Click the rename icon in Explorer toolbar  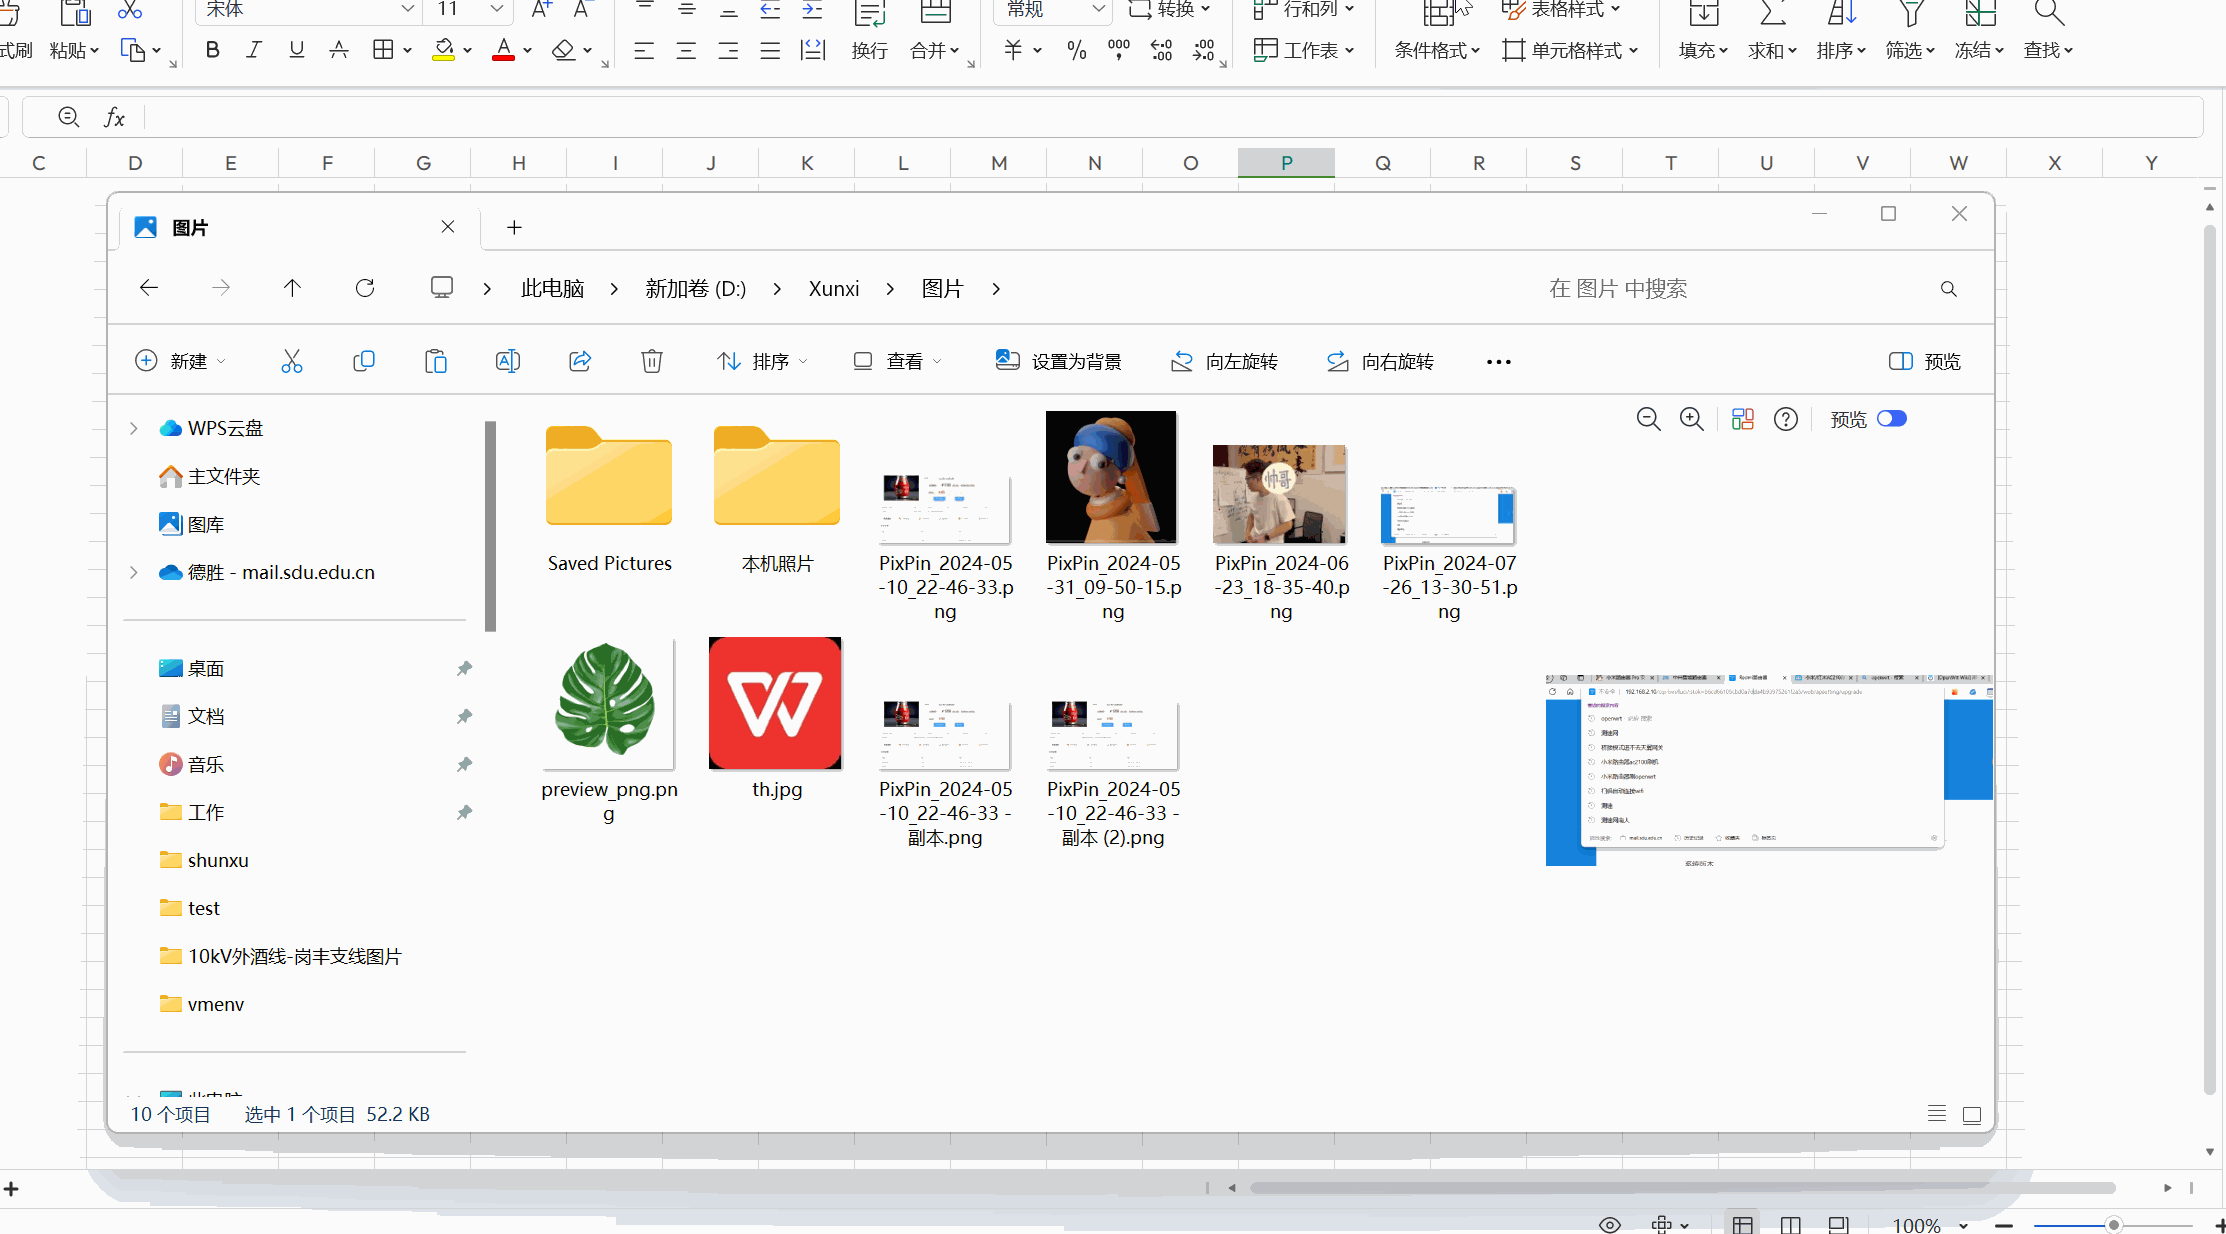coord(507,361)
